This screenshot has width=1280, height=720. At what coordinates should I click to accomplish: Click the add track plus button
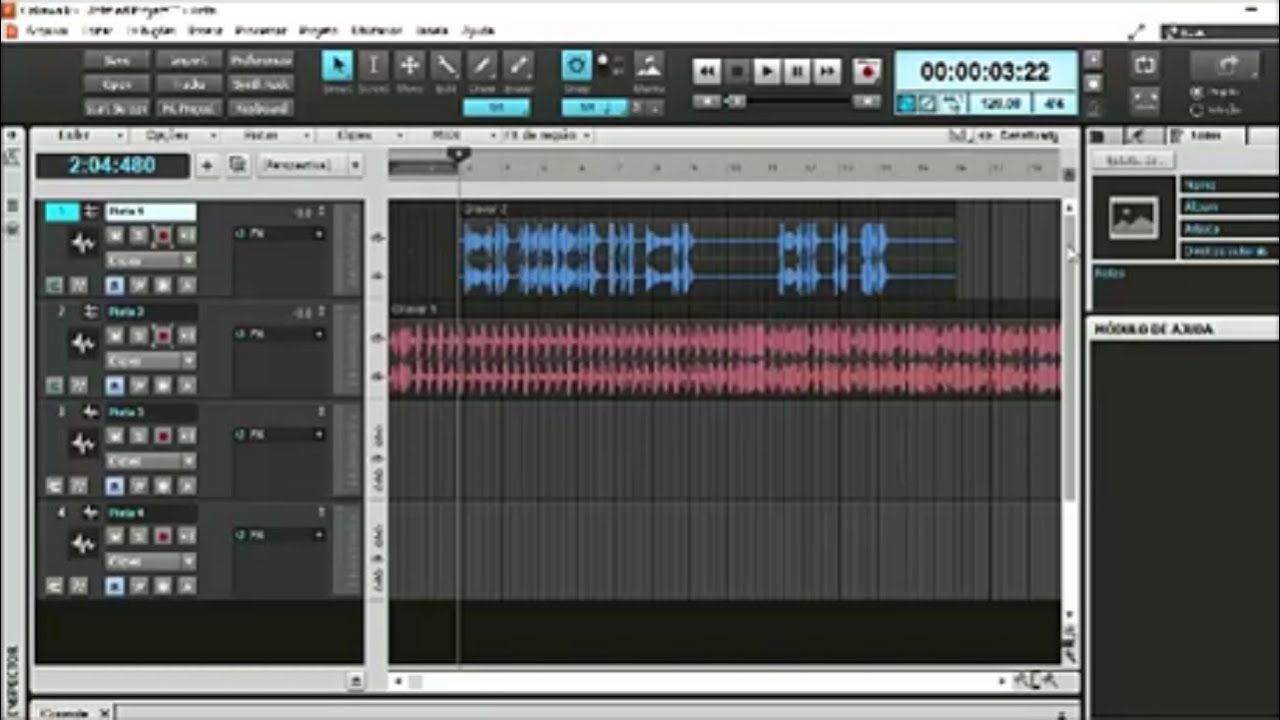coord(207,165)
